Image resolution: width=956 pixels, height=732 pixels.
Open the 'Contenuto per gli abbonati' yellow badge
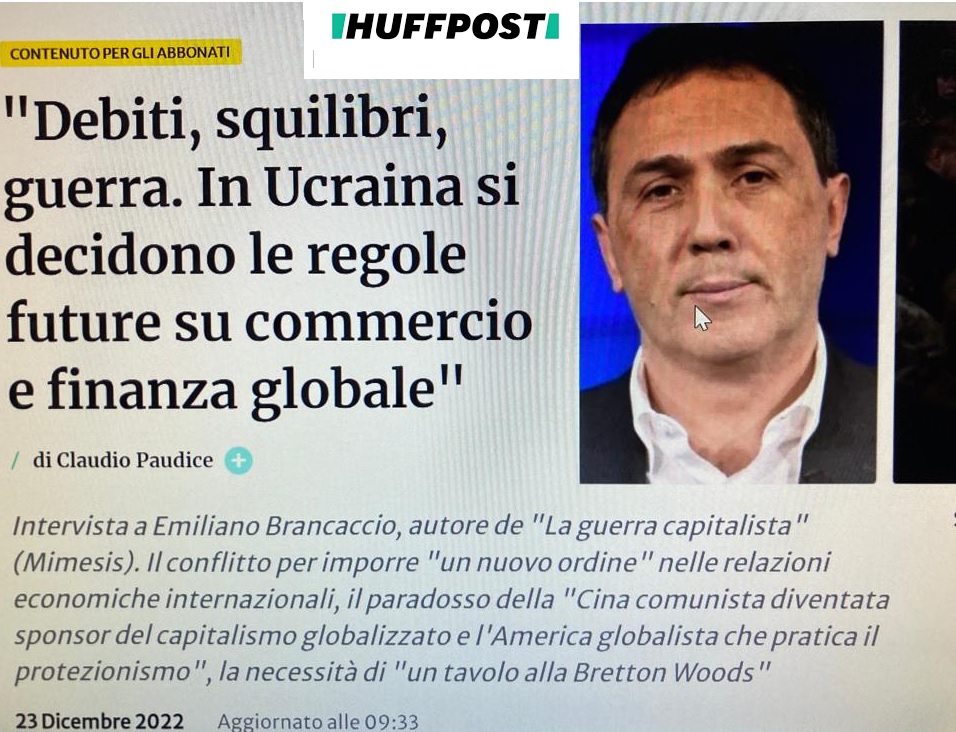coord(121,53)
